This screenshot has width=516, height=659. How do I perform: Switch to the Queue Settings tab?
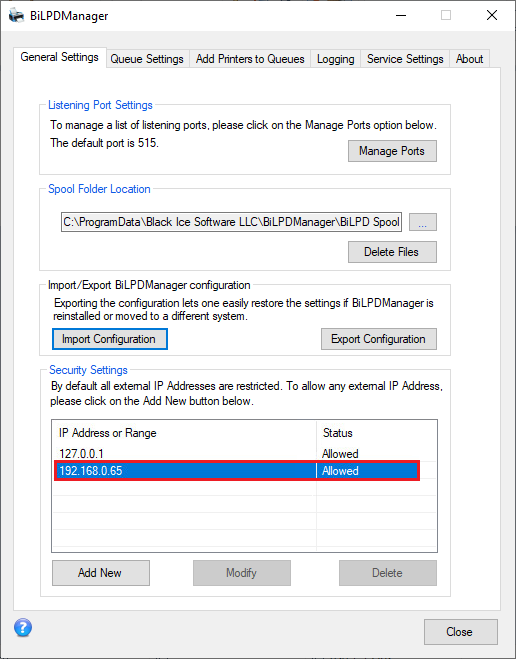[x=147, y=59]
